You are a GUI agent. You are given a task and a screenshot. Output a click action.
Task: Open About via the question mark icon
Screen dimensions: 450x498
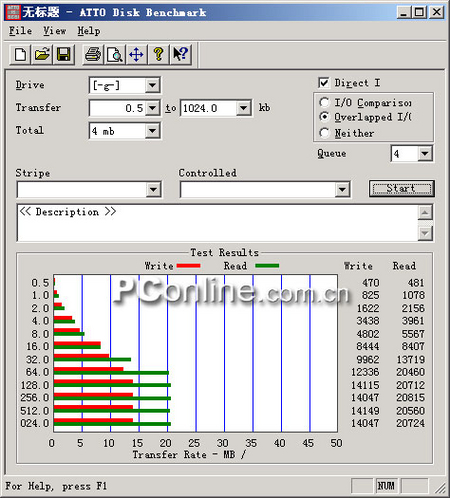[x=159, y=54]
